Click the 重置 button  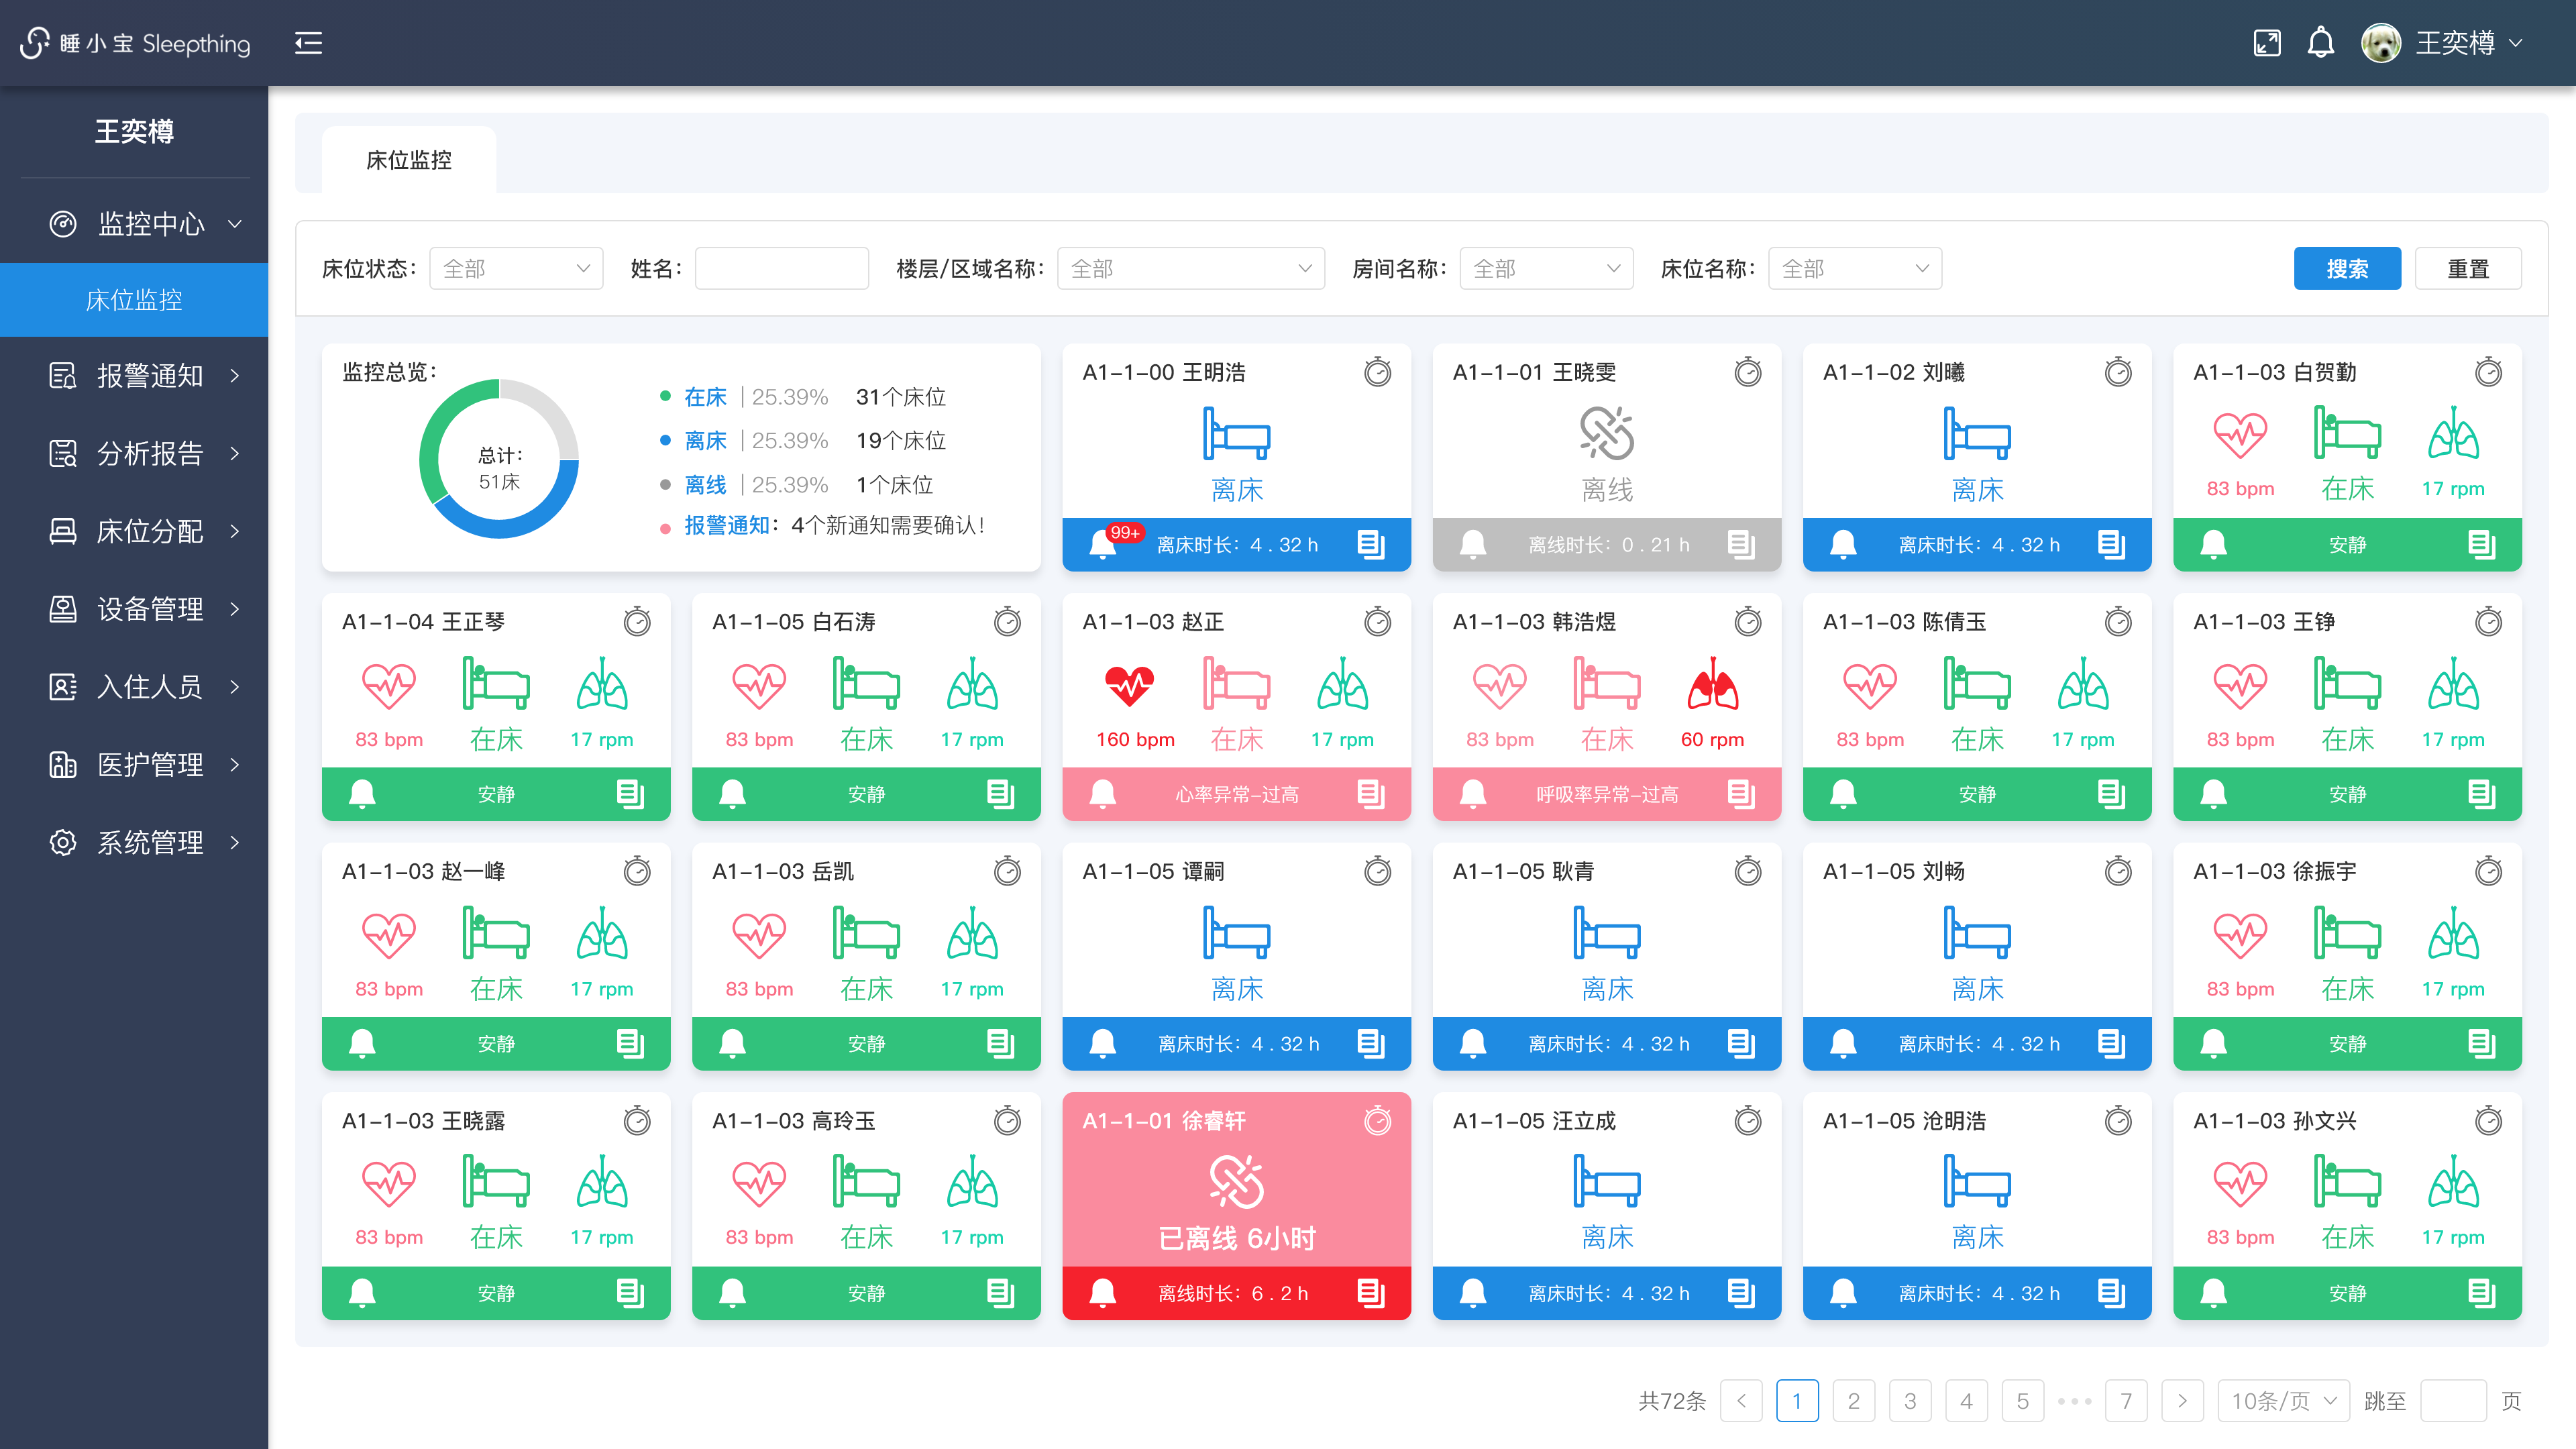pyautogui.click(x=2467, y=268)
